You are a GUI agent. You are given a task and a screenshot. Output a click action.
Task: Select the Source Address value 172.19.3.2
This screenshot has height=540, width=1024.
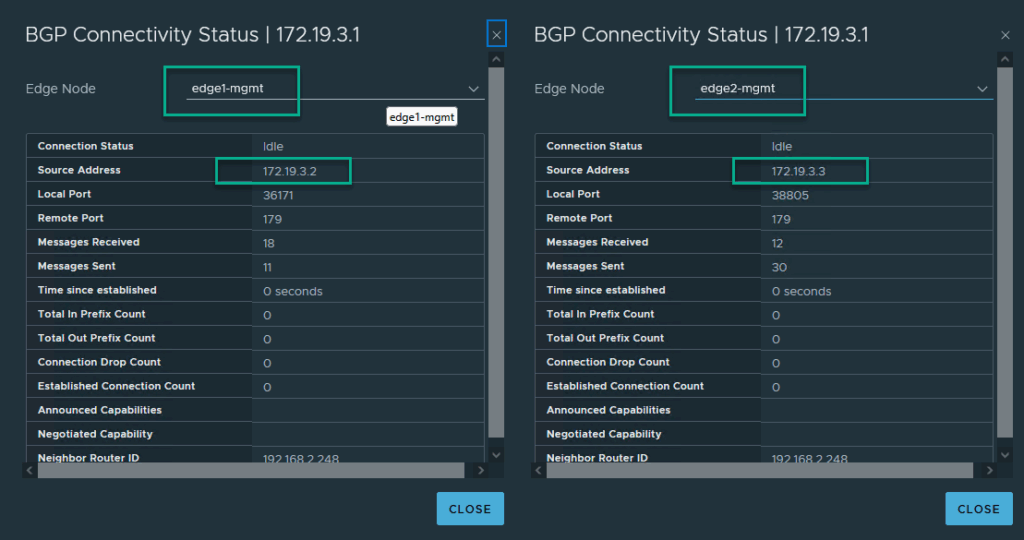283,171
